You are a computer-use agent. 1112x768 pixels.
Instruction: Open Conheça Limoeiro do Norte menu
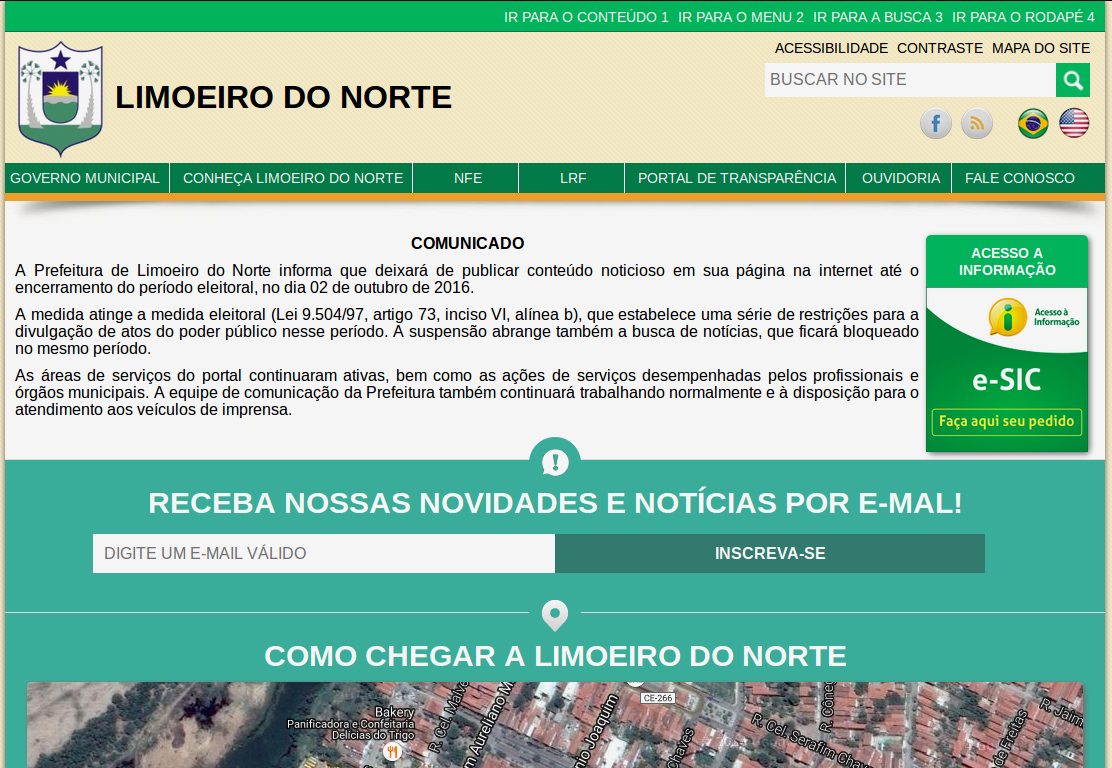(x=293, y=178)
